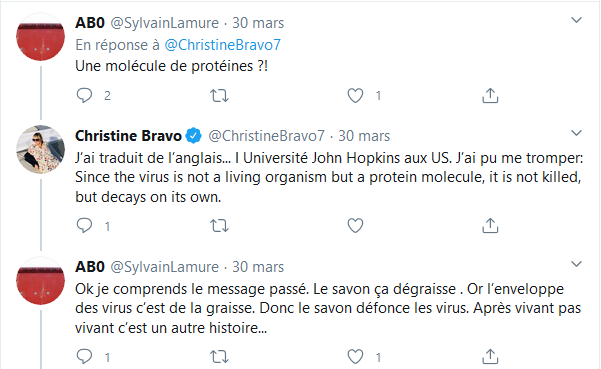
Task: Open more options on Christine Bravo's tweet
Action: click(x=576, y=133)
